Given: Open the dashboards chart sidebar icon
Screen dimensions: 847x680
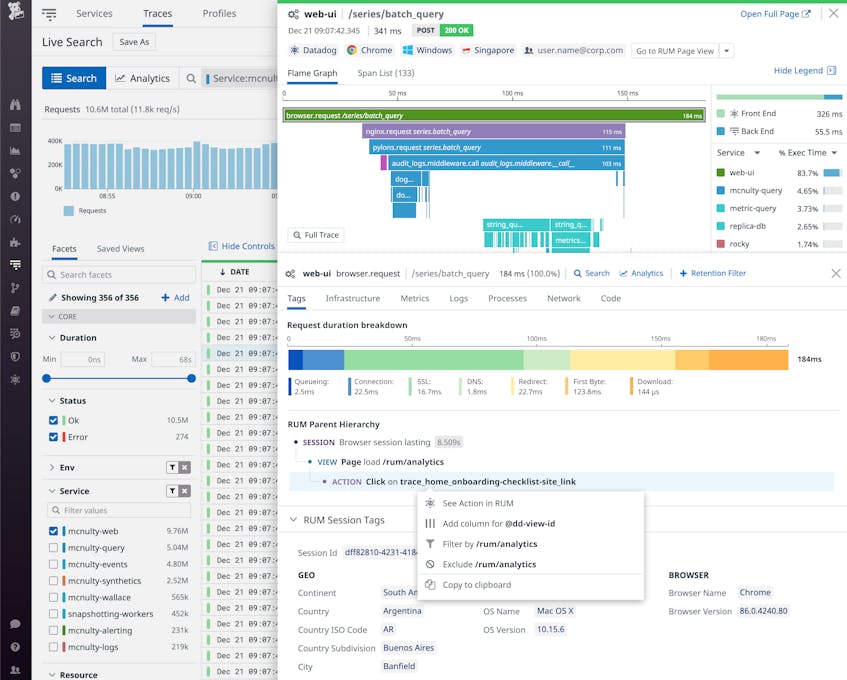Looking at the screenshot, I should pyautogui.click(x=15, y=151).
